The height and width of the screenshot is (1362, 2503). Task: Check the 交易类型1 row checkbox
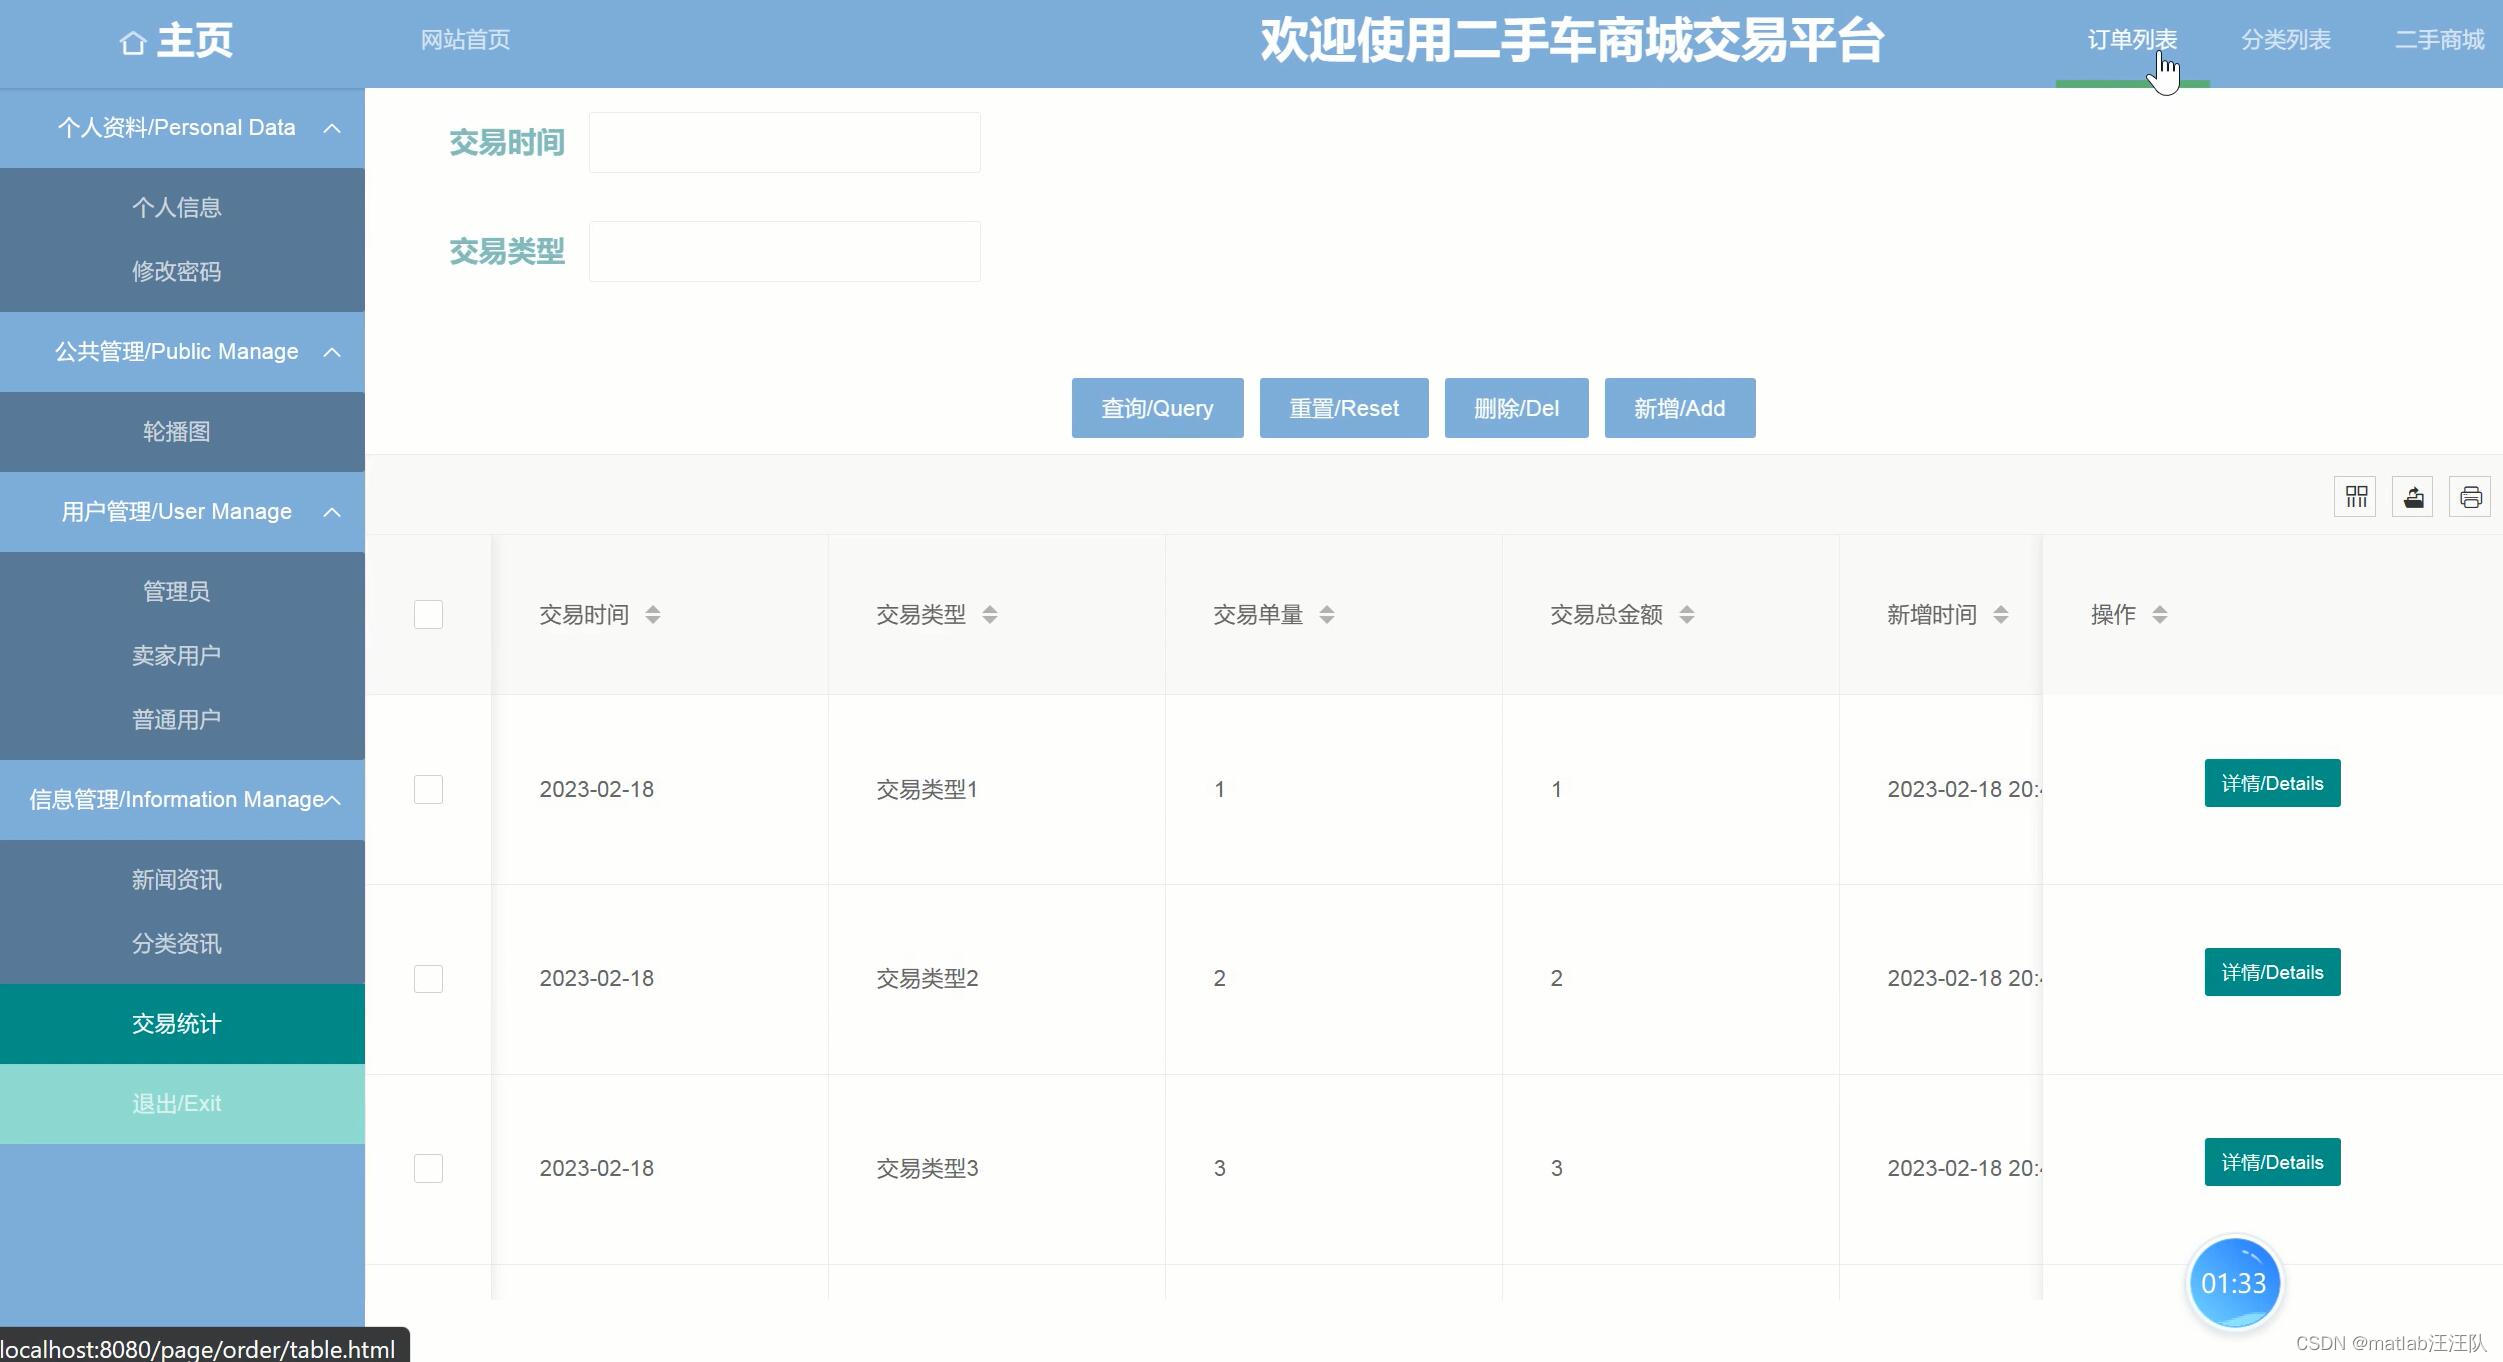(428, 790)
